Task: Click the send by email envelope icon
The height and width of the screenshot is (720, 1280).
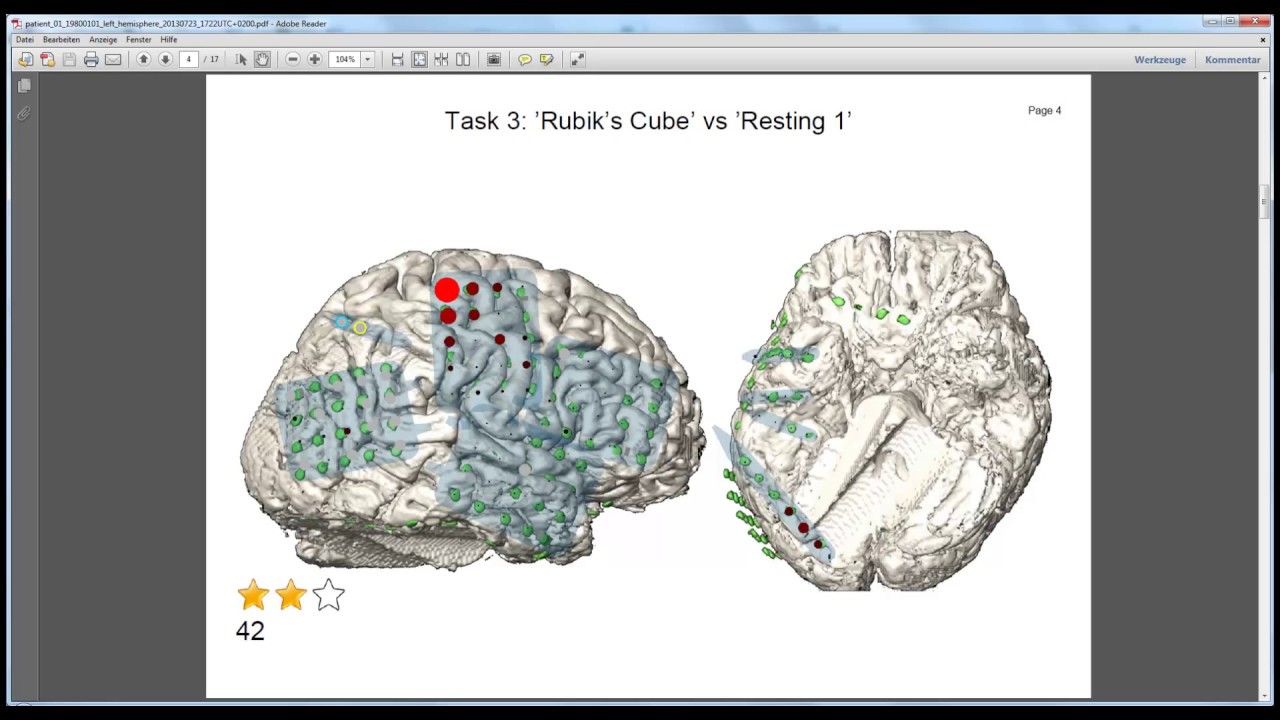Action: pyautogui.click(x=113, y=60)
